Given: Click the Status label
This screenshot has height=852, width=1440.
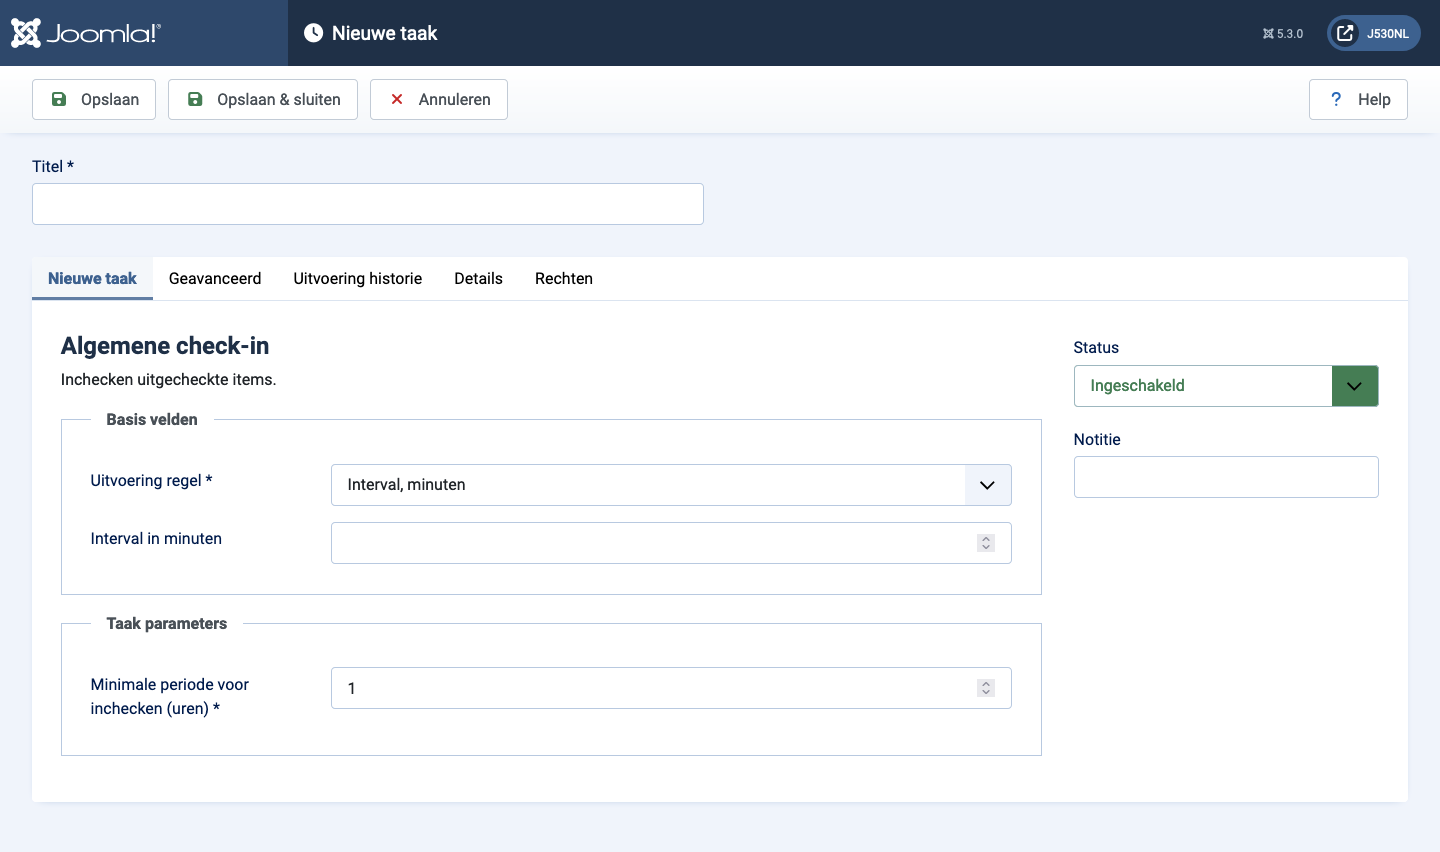Looking at the screenshot, I should pos(1096,348).
